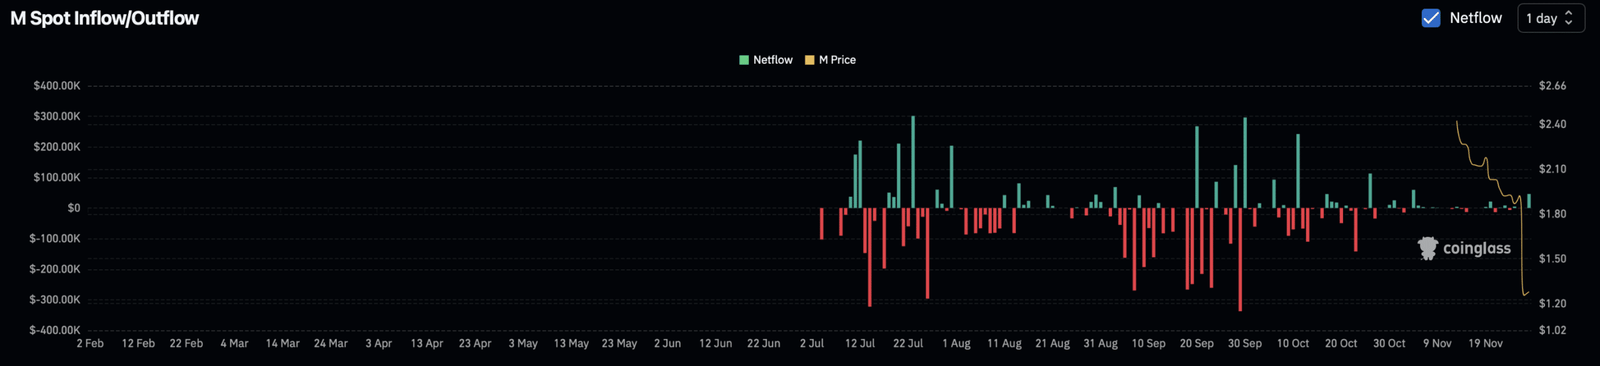Click the 2 Feb date label

(90, 343)
